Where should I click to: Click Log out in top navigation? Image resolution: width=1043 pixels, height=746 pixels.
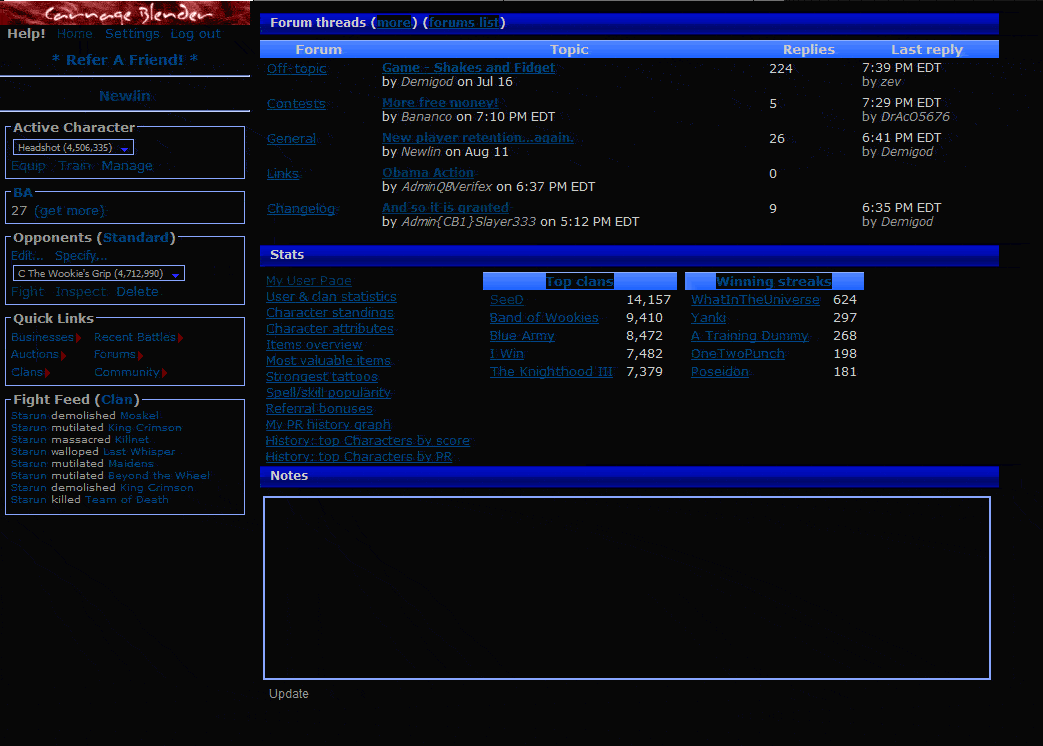(x=196, y=33)
